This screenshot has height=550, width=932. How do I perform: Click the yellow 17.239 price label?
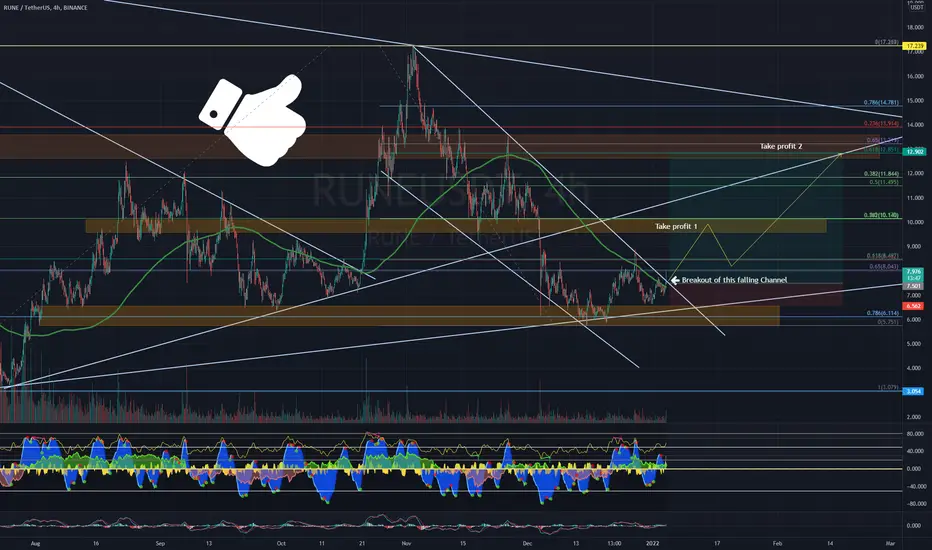pyautogui.click(x=914, y=46)
